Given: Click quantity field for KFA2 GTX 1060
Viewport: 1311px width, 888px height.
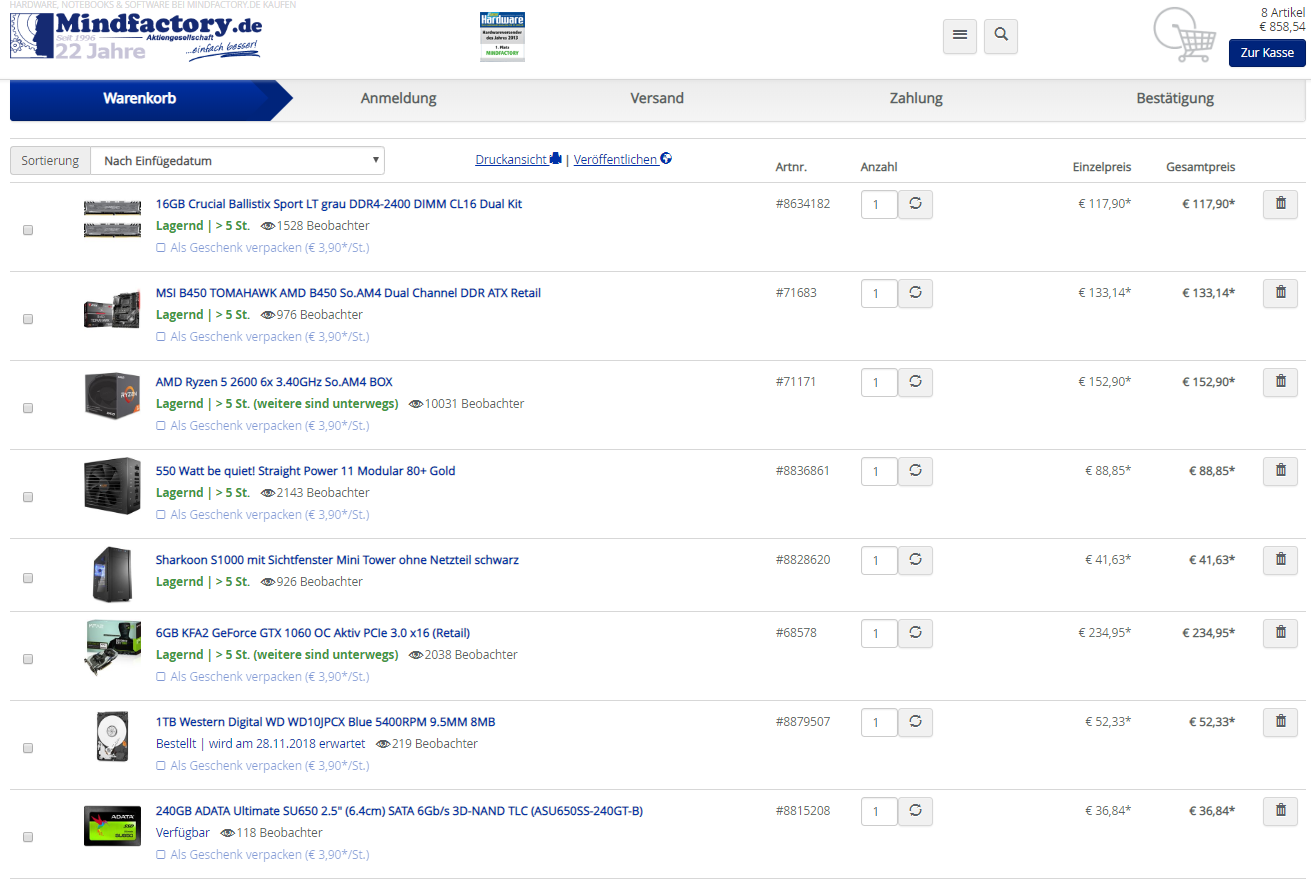Looking at the screenshot, I should (879, 634).
